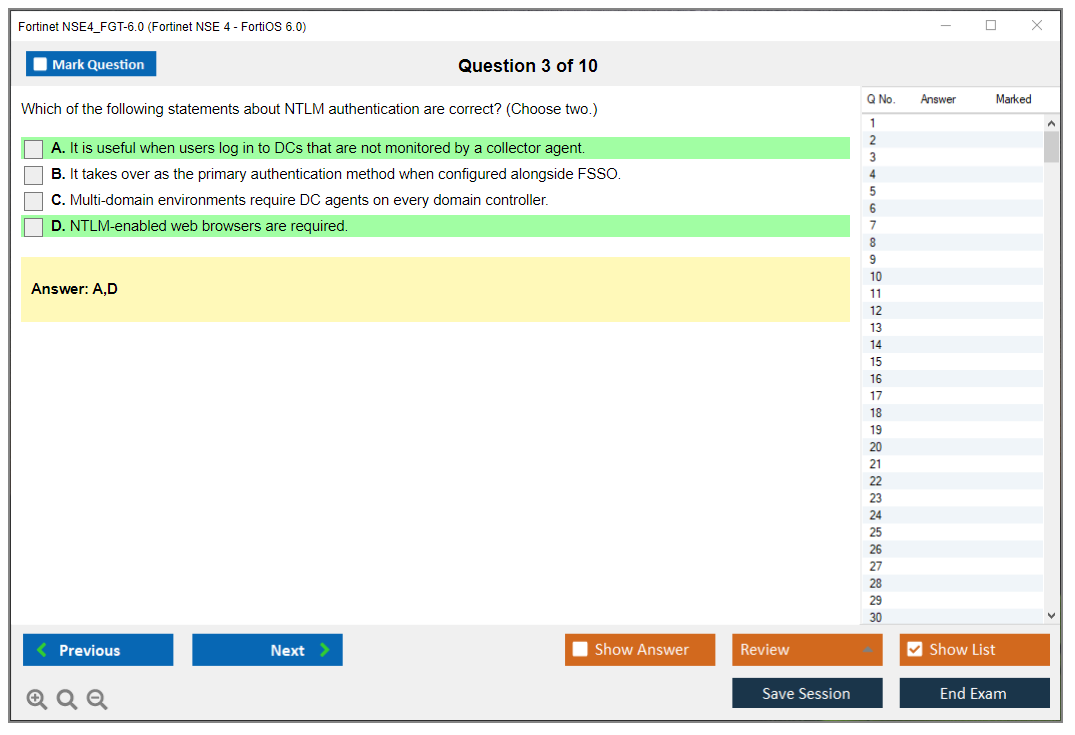Viewport: 1075px width, 735px height.
Task: Jump to question 10 in list
Action: (x=876, y=277)
